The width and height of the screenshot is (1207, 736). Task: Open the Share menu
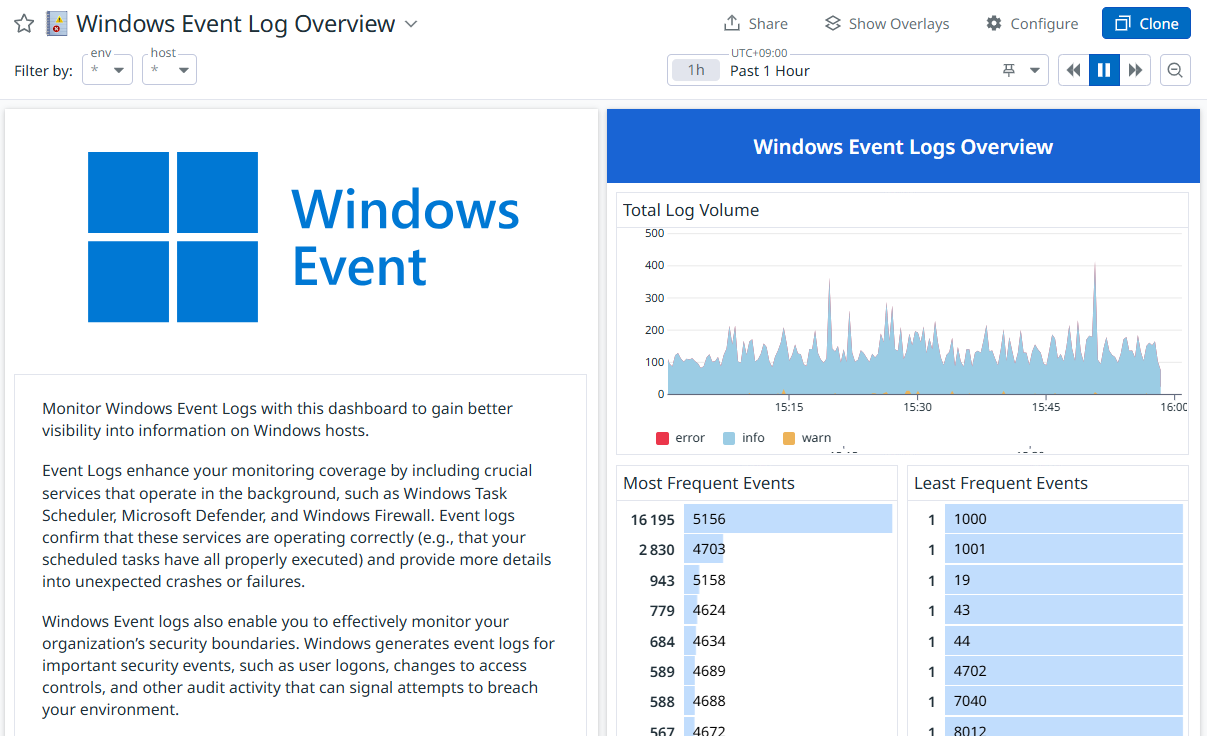[x=755, y=24]
